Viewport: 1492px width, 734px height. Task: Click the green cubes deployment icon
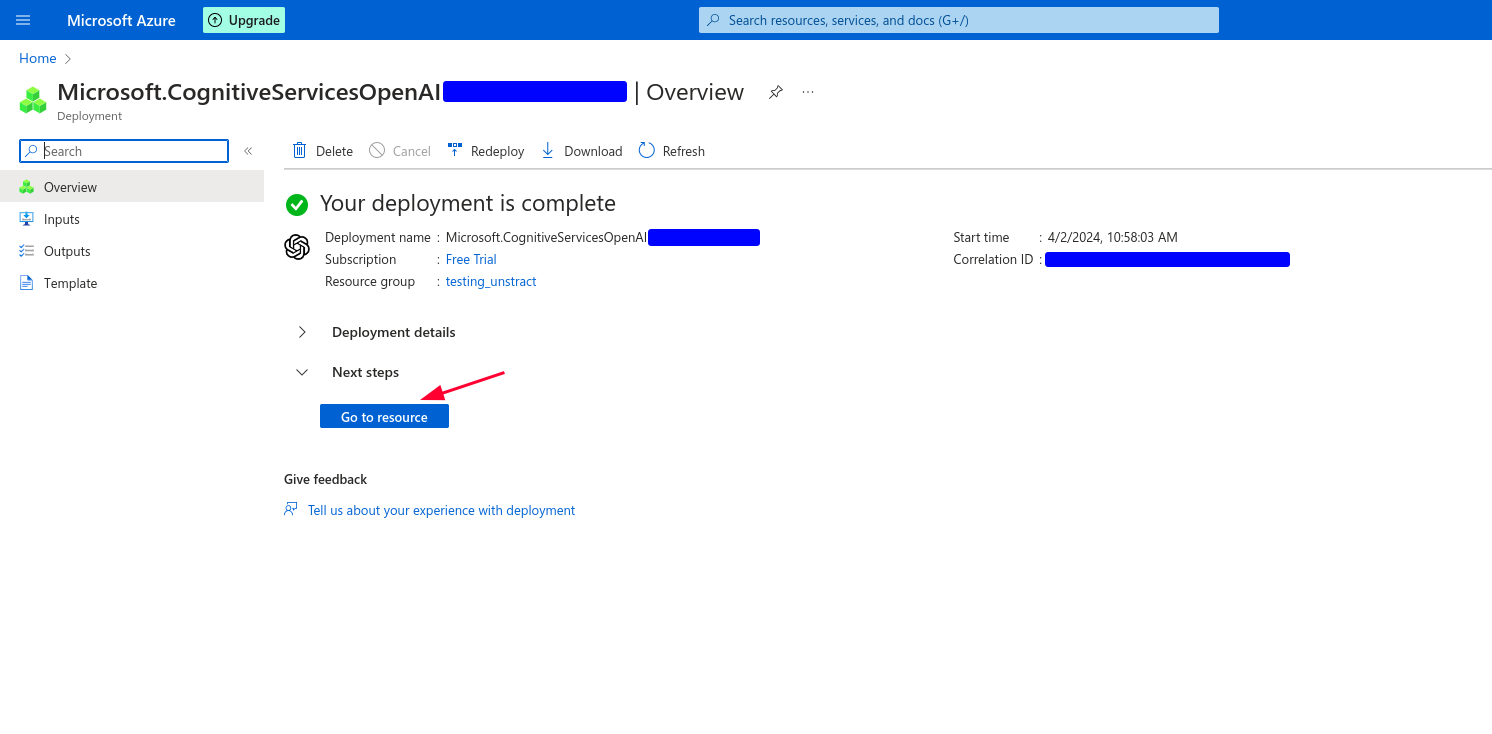pyautogui.click(x=33, y=100)
